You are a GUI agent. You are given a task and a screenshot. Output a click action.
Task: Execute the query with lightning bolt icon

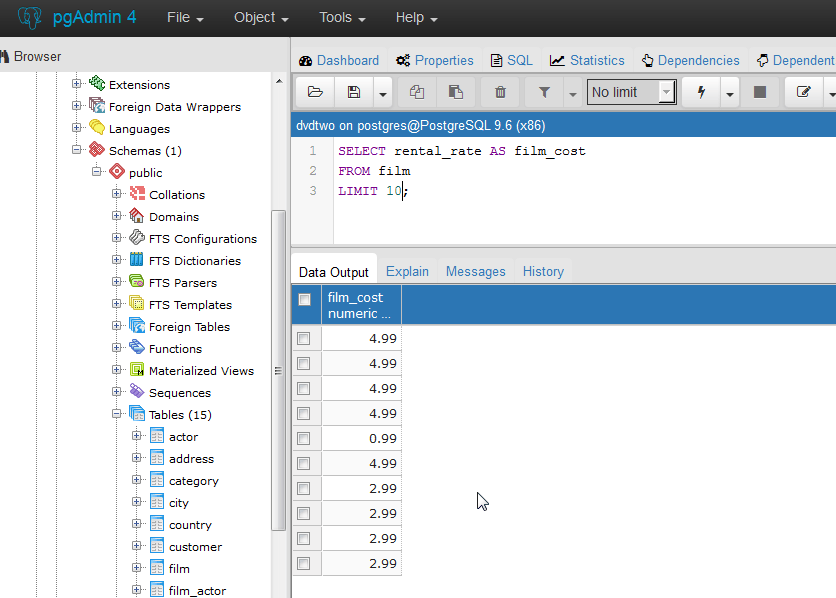click(701, 92)
